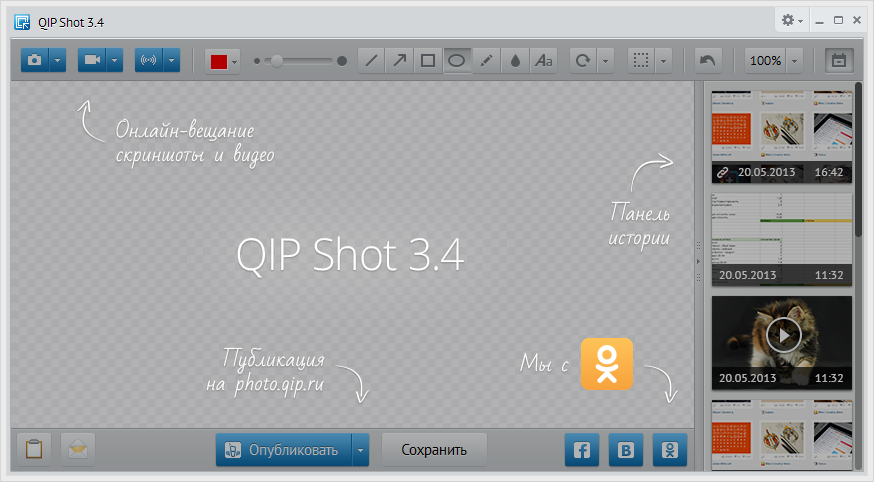Click the Опубликовать button

coord(284,451)
